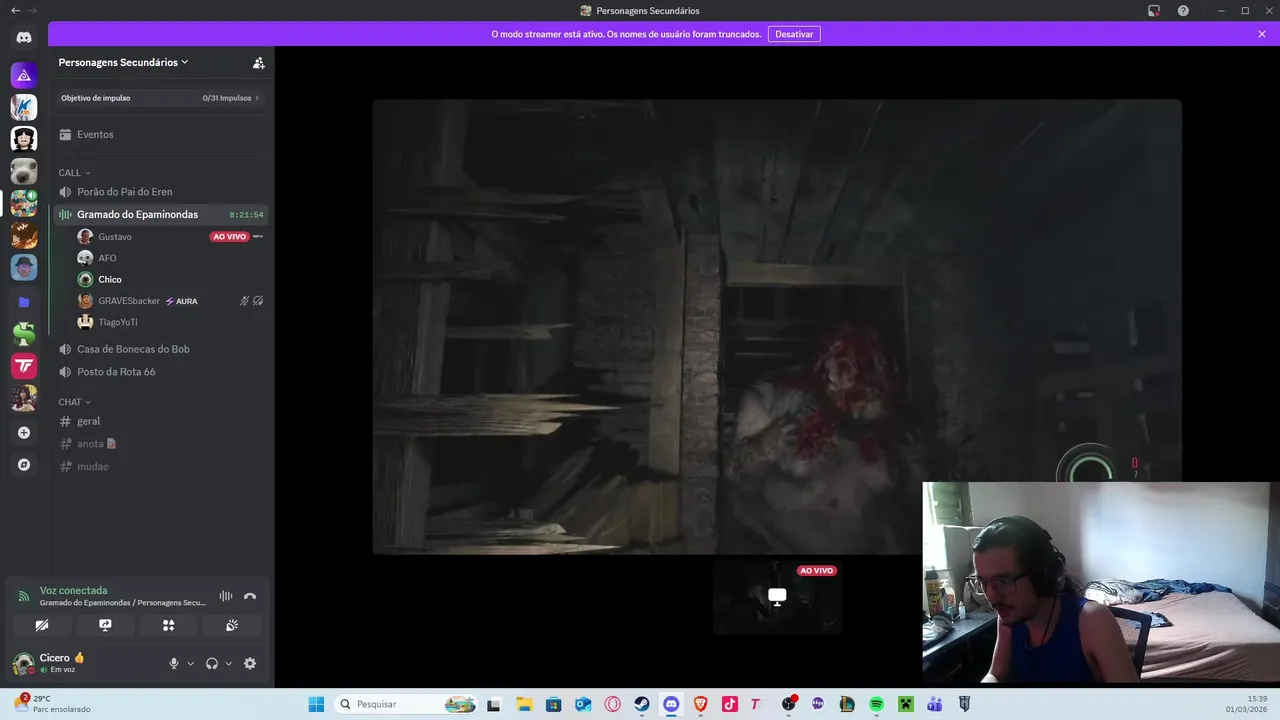The width and height of the screenshot is (1280, 720).
Task: Go back with title bar arrow
Action: pyautogui.click(x=15, y=11)
